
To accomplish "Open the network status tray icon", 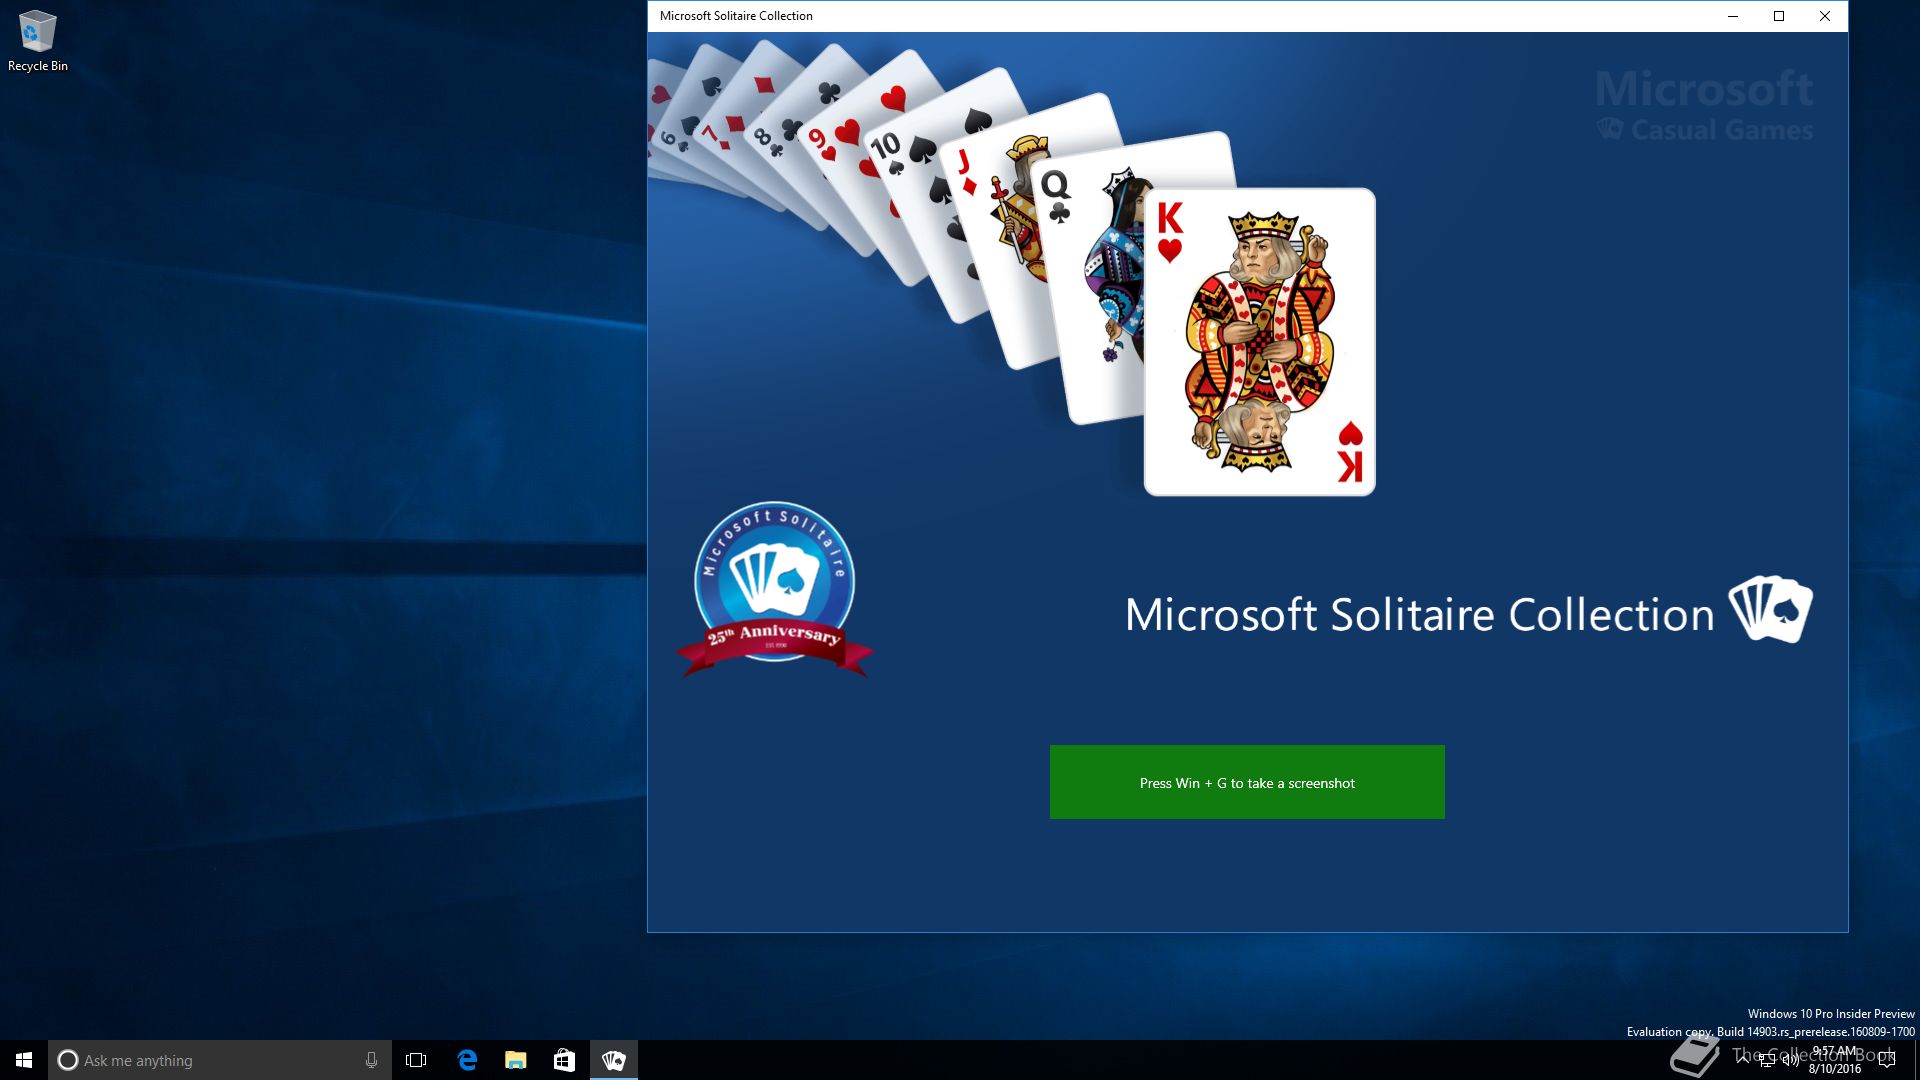I will [x=1767, y=1060].
